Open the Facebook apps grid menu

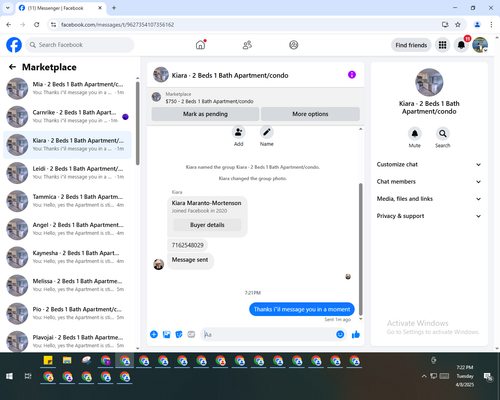tap(442, 45)
